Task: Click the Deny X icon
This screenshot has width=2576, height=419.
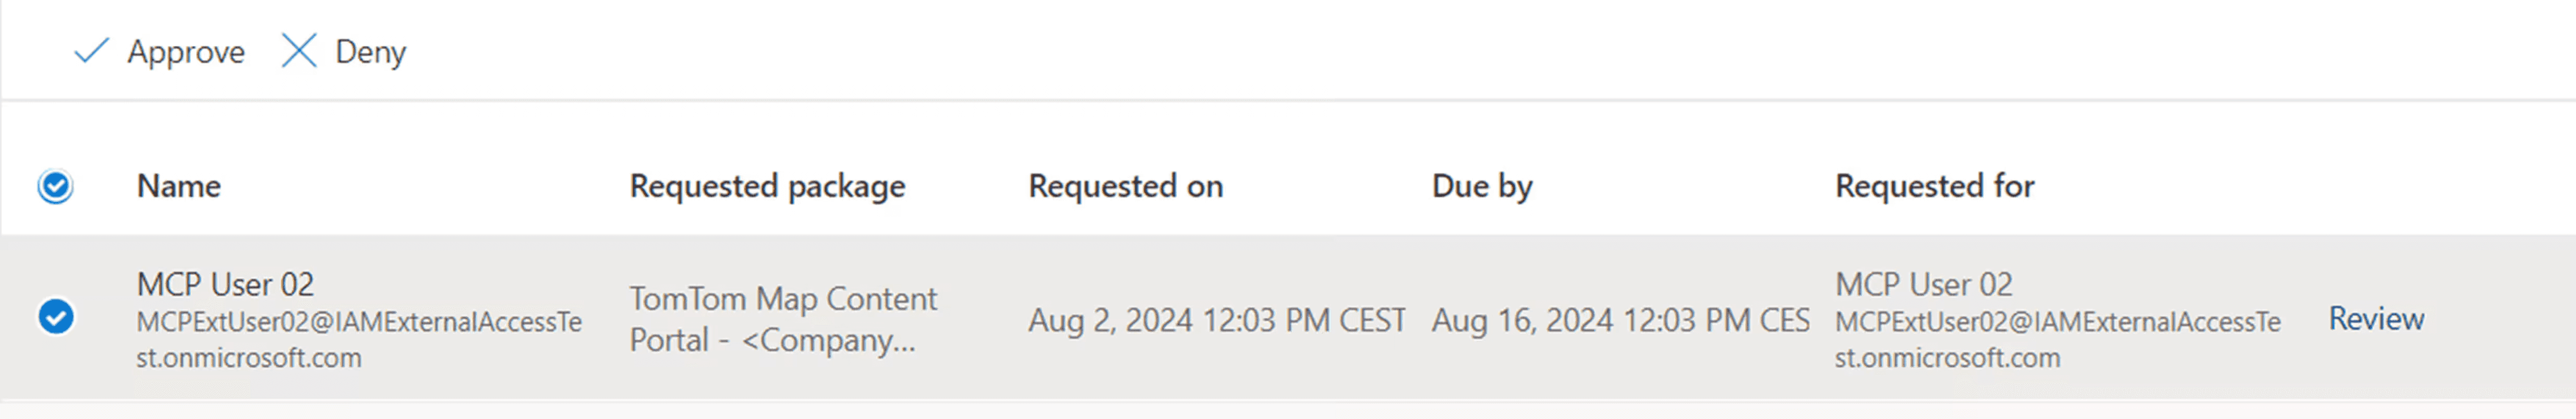Action: click(x=298, y=51)
